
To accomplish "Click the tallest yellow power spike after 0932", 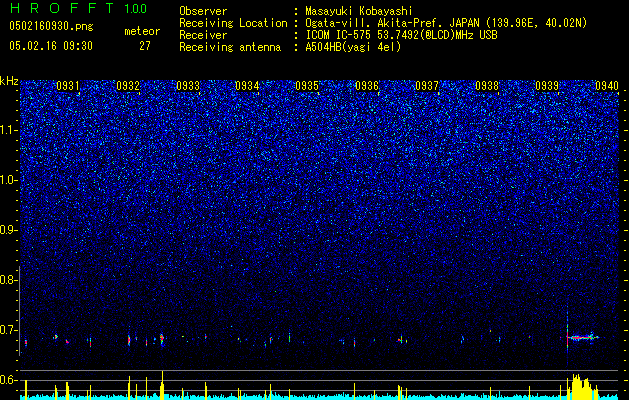I will click(x=162, y=384).
